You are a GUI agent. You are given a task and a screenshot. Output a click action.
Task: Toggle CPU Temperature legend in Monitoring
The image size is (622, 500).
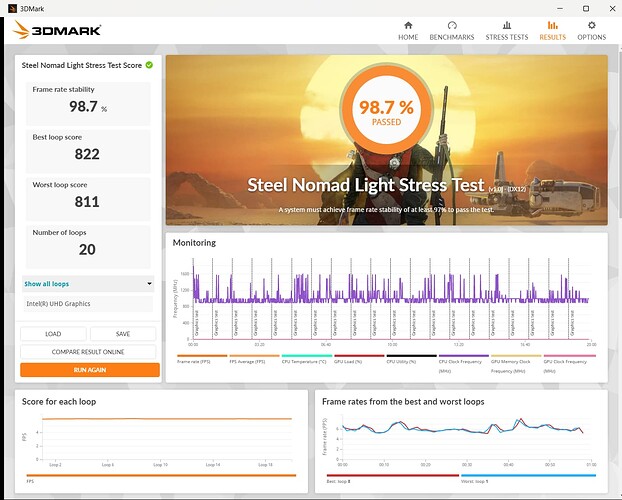(x=307, y=359)
